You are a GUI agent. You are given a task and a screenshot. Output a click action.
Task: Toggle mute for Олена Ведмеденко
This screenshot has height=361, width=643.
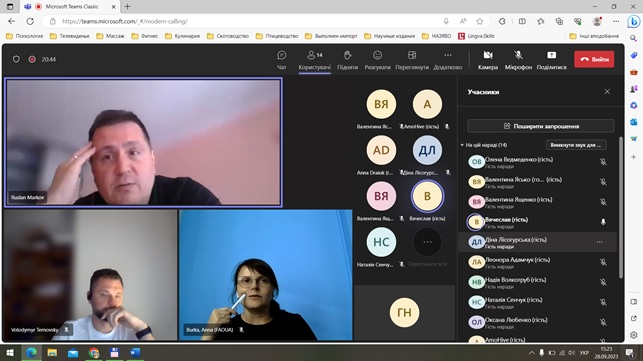603,162
